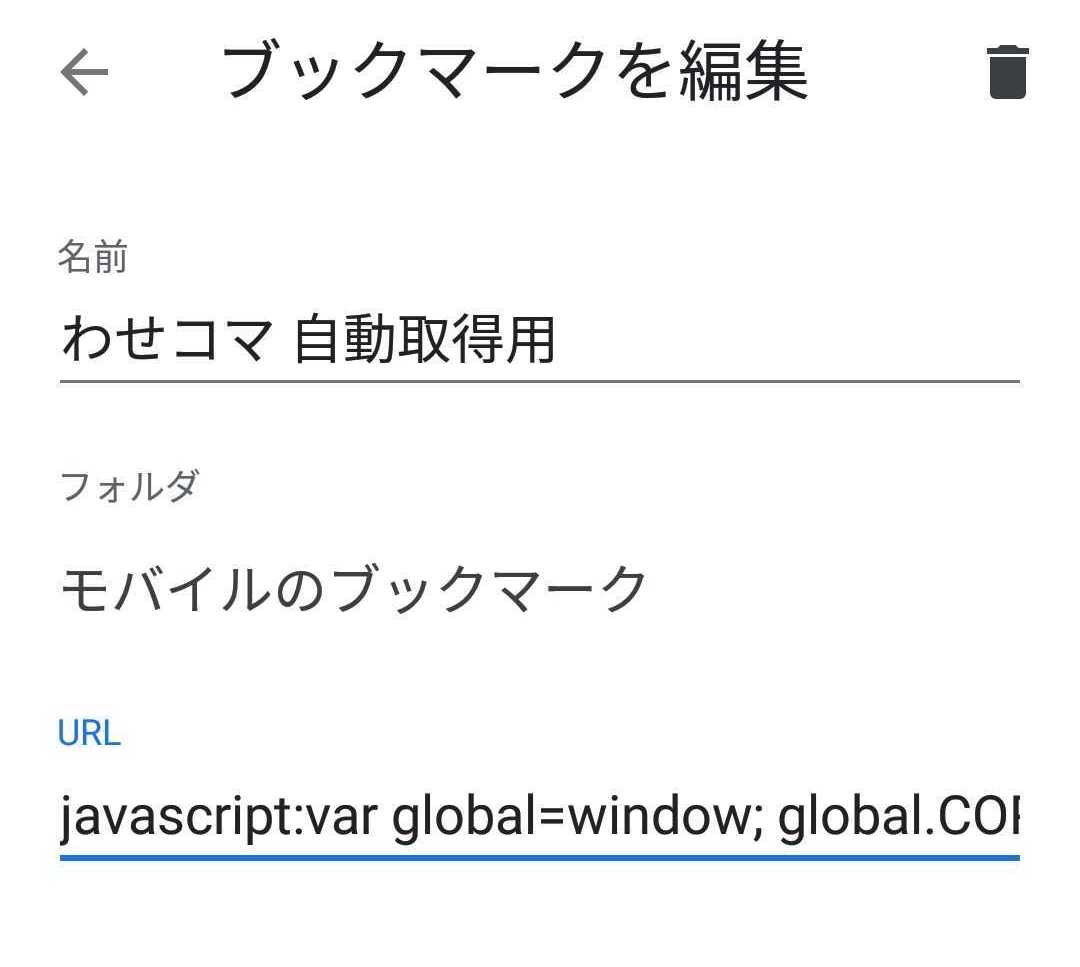
Task: Tap the back arrow icon
Action: [x=84, y=73]
